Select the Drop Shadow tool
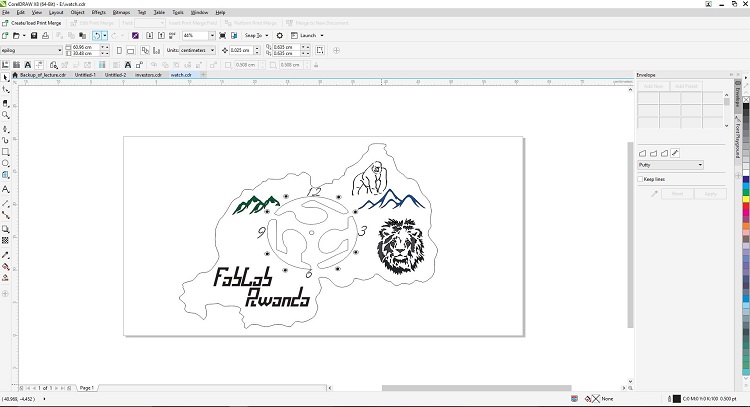Image resolution: width=750 pixels, height=407 pixels. coord(5,229)
